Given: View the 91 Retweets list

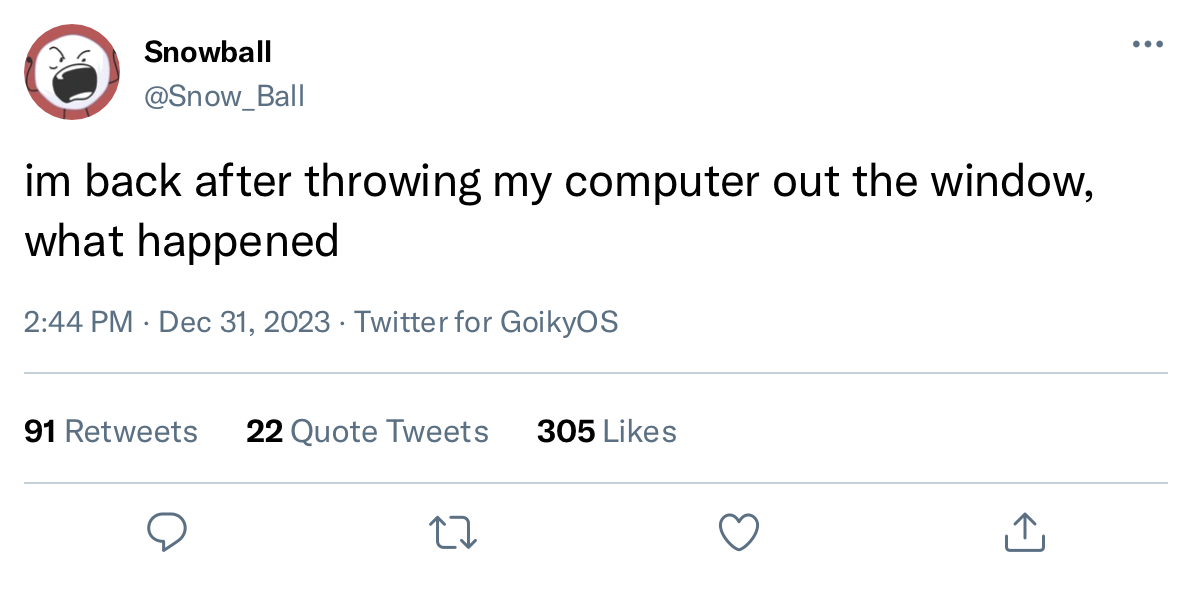Looking at the screenshot, I should (111, 431).
